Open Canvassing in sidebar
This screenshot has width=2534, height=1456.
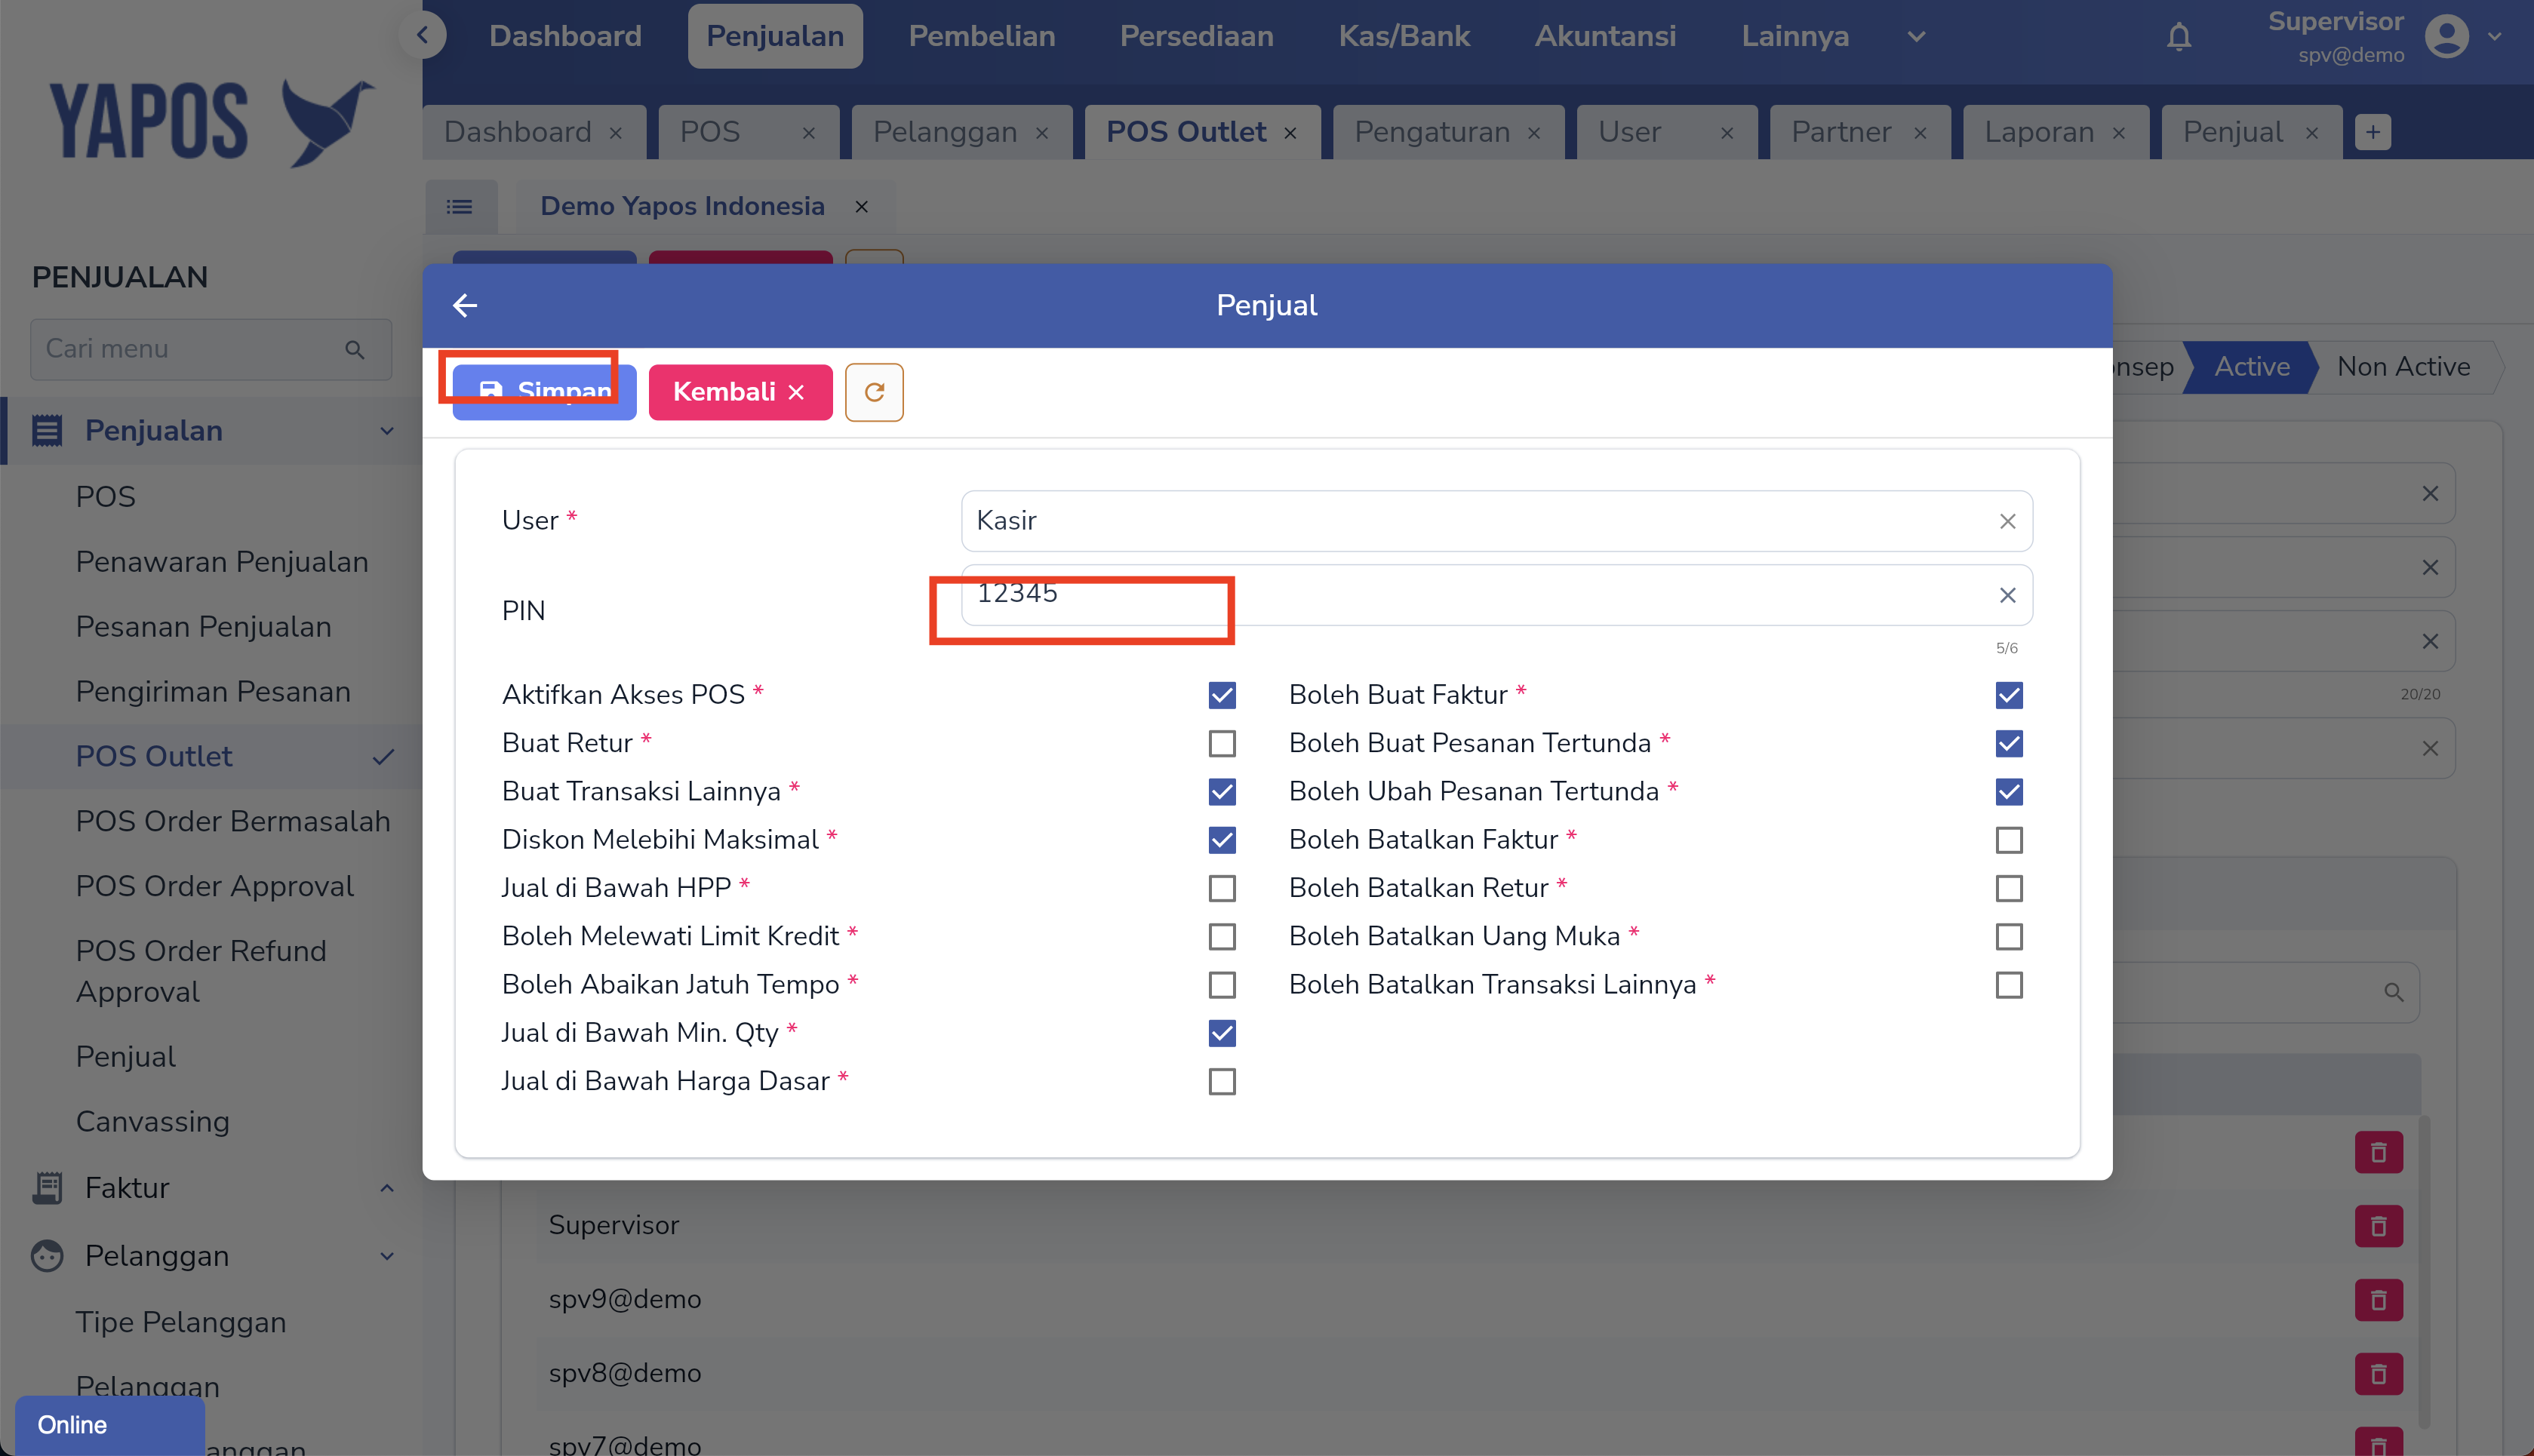(x=153, y=1122)
